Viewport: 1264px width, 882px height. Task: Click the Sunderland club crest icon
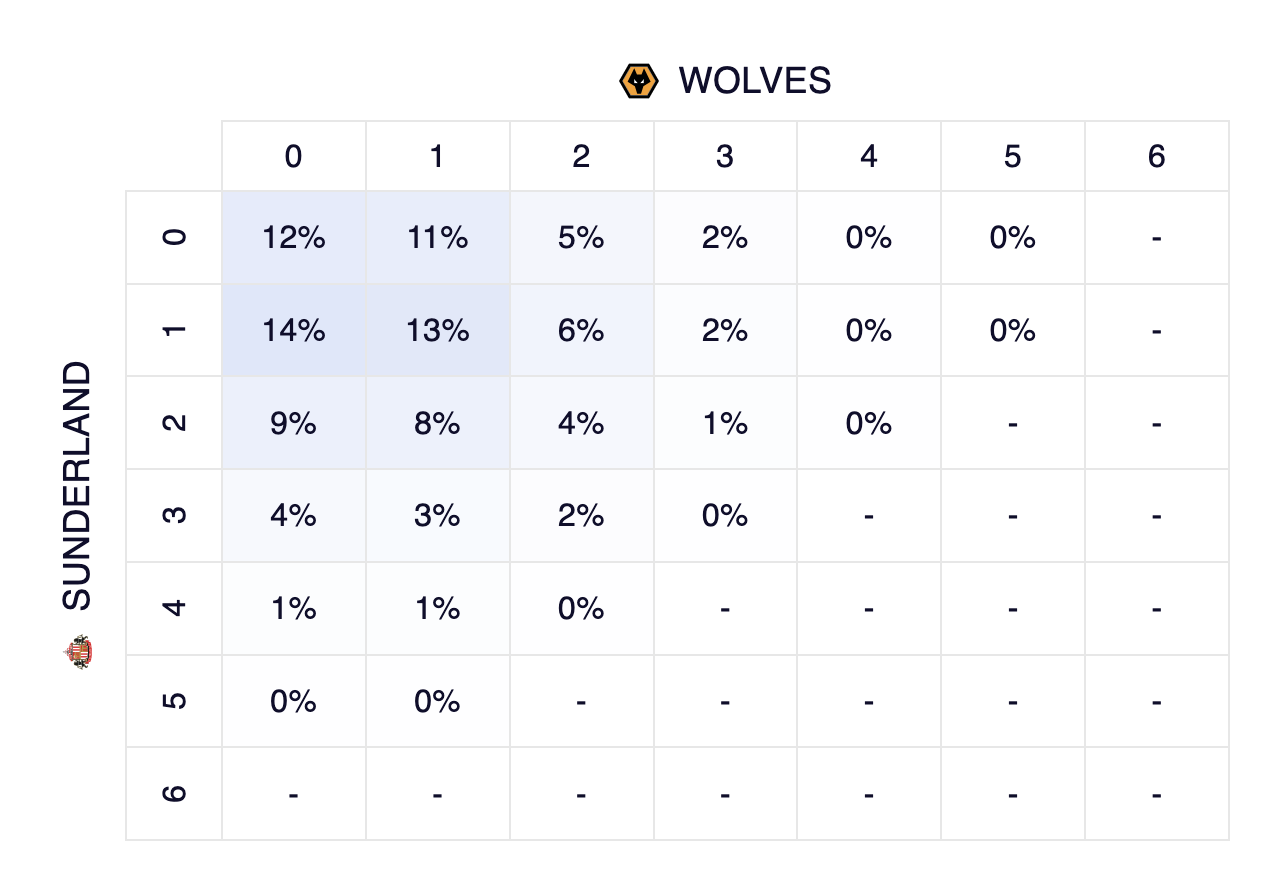pyautogui.click(x=77, y=652)
